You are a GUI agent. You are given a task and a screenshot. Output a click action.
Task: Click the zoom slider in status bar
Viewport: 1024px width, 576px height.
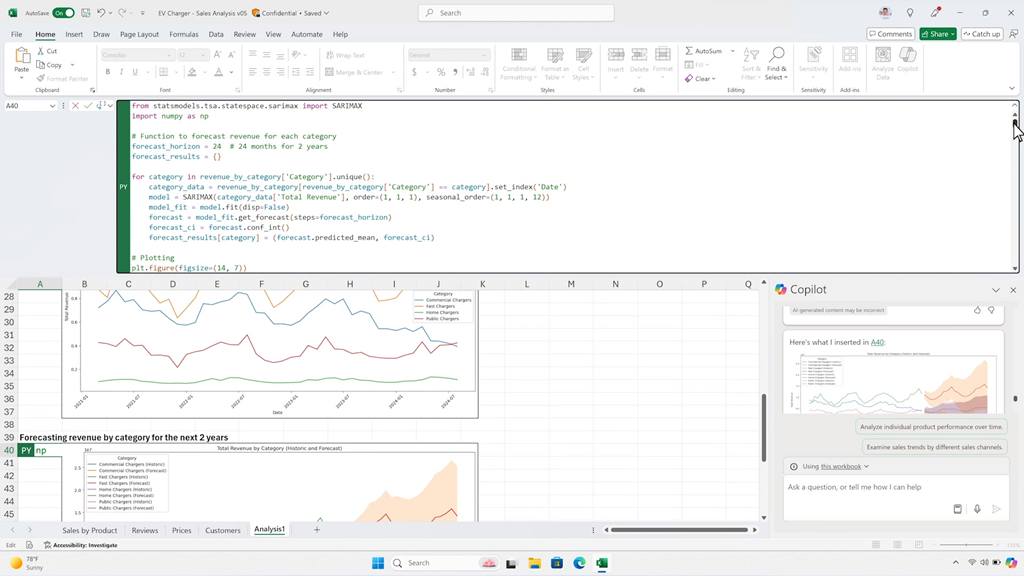(965, 545)
